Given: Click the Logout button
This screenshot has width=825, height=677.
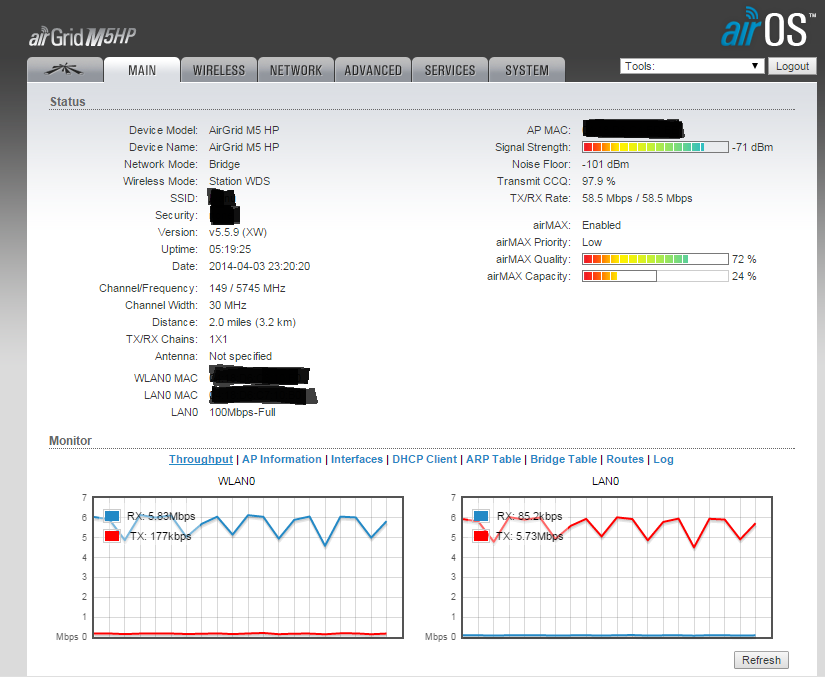Looking at the screenshot, I should (792, 66).
